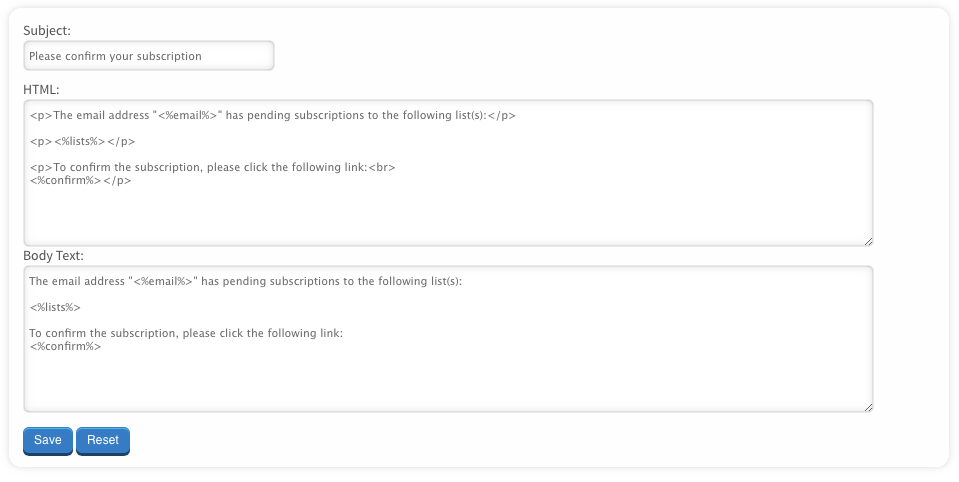The height and width of the screenshot is (482, 959).
Task: Click the Body Text textarea's empty area
Action: coord(448,380)
